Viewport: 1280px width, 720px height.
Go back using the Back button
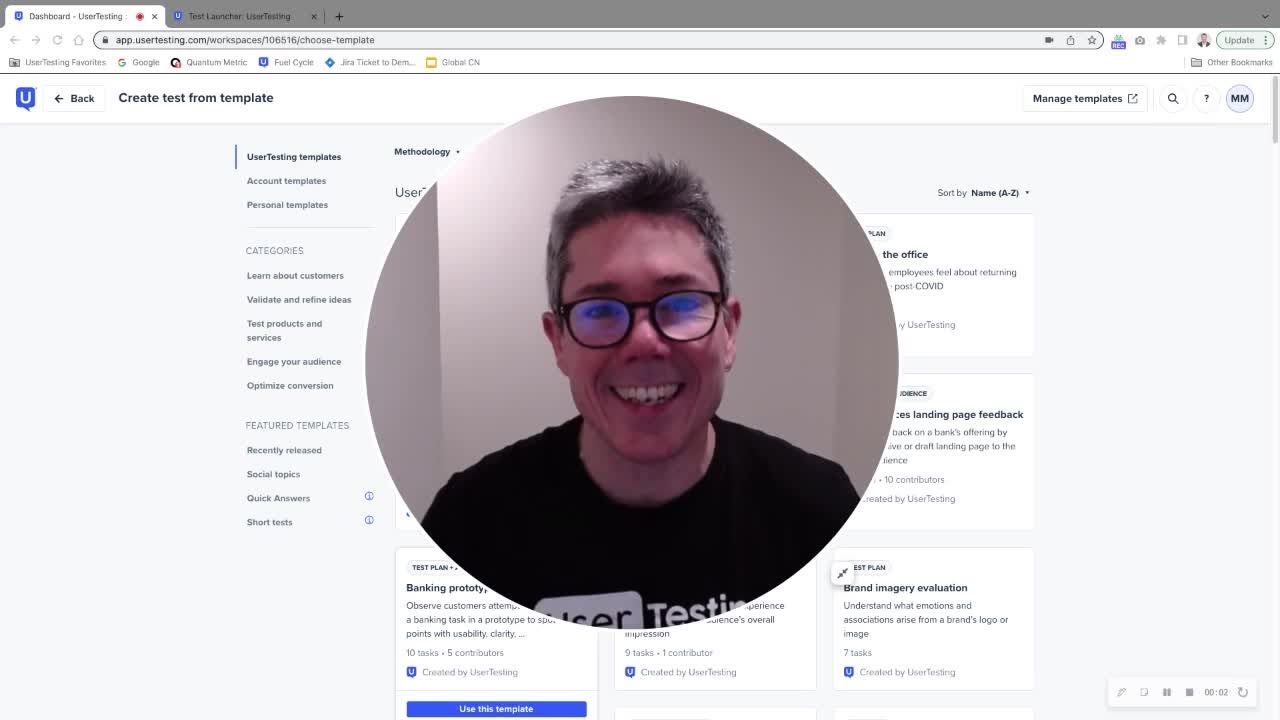click(74, 98)
